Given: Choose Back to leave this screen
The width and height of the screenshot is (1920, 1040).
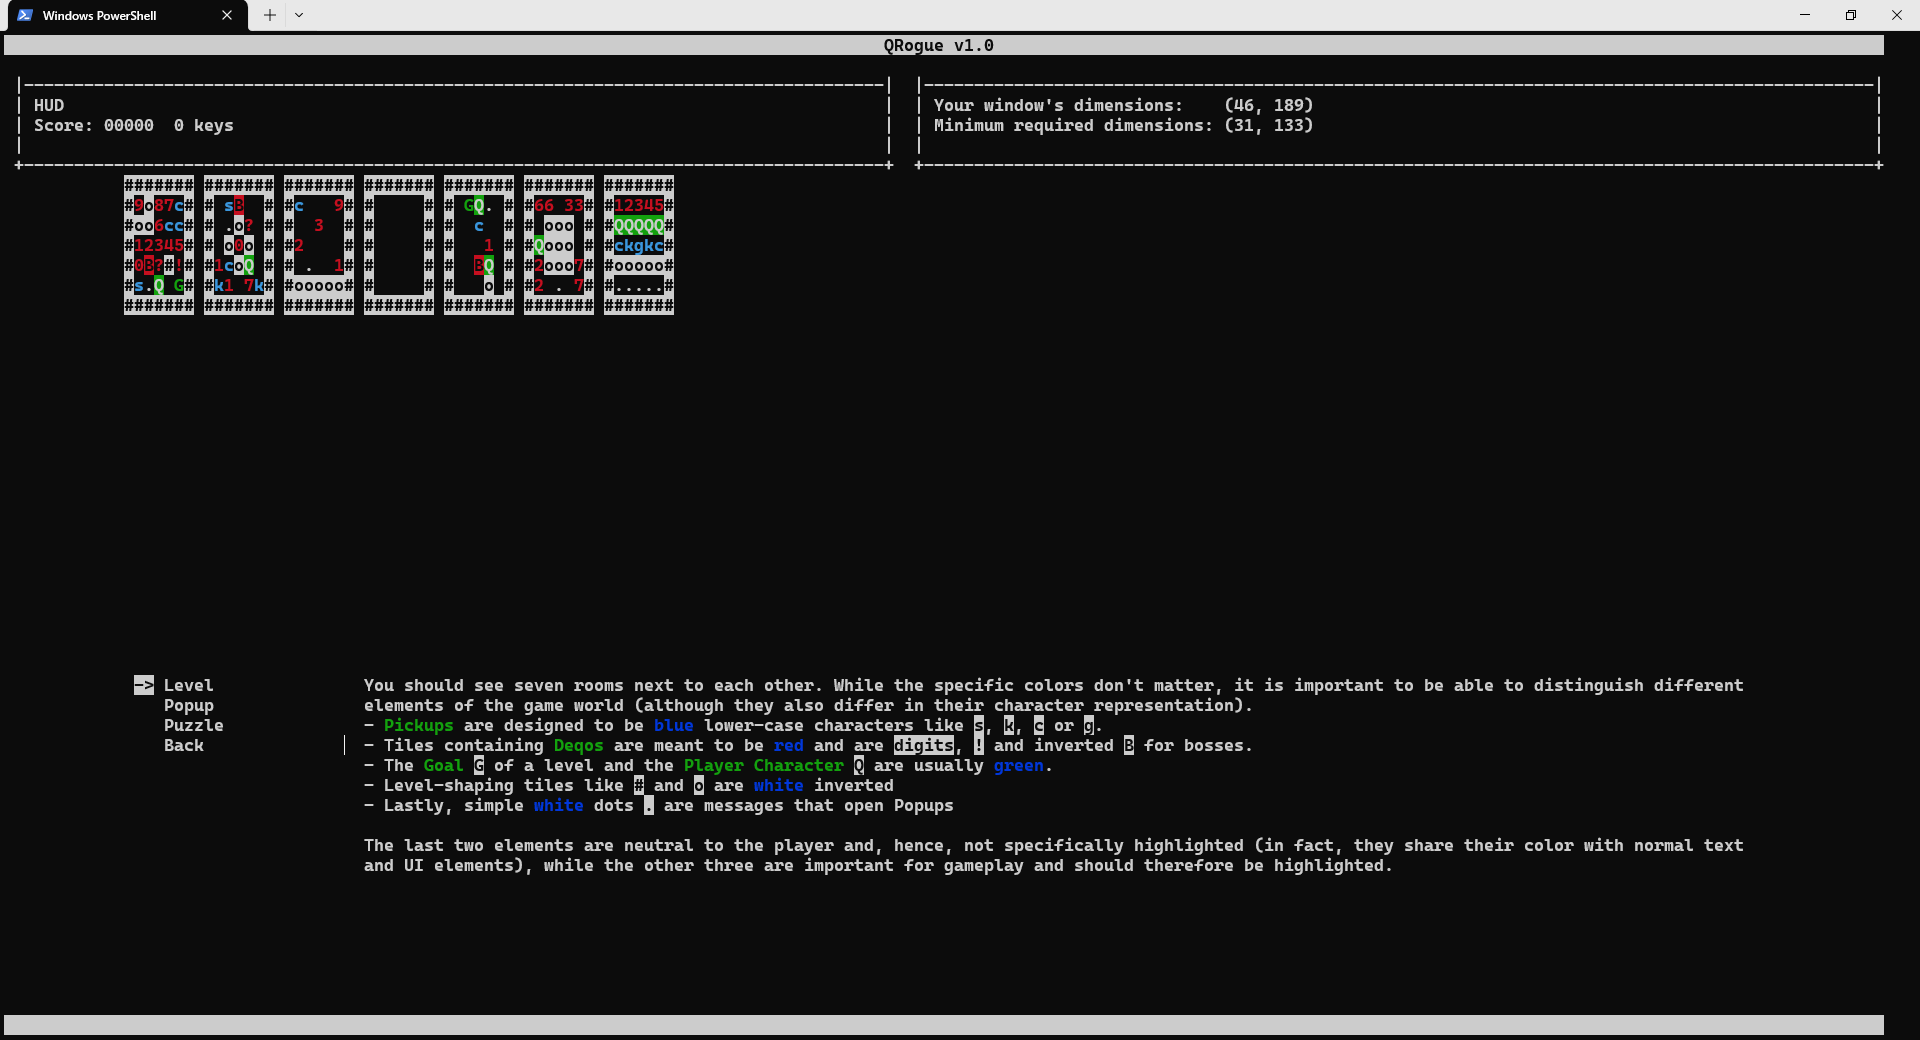Looking at the screenshot, I should pyautogui.click(x=183, y=745).
